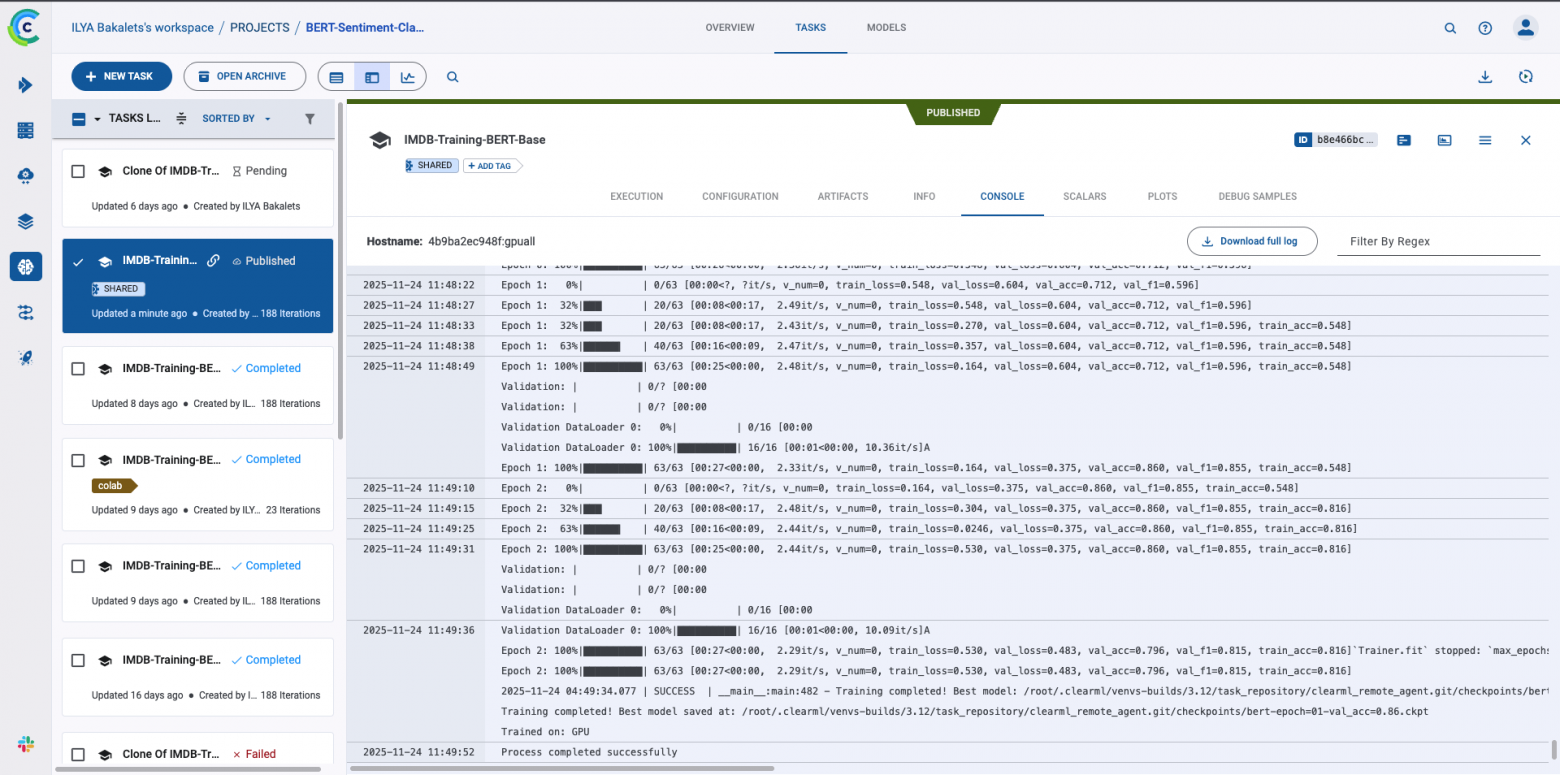Open ILYA Bakalets's workspace breadcrumb
The height and width of the screenshot is (775, 1560).
(142, 28)
